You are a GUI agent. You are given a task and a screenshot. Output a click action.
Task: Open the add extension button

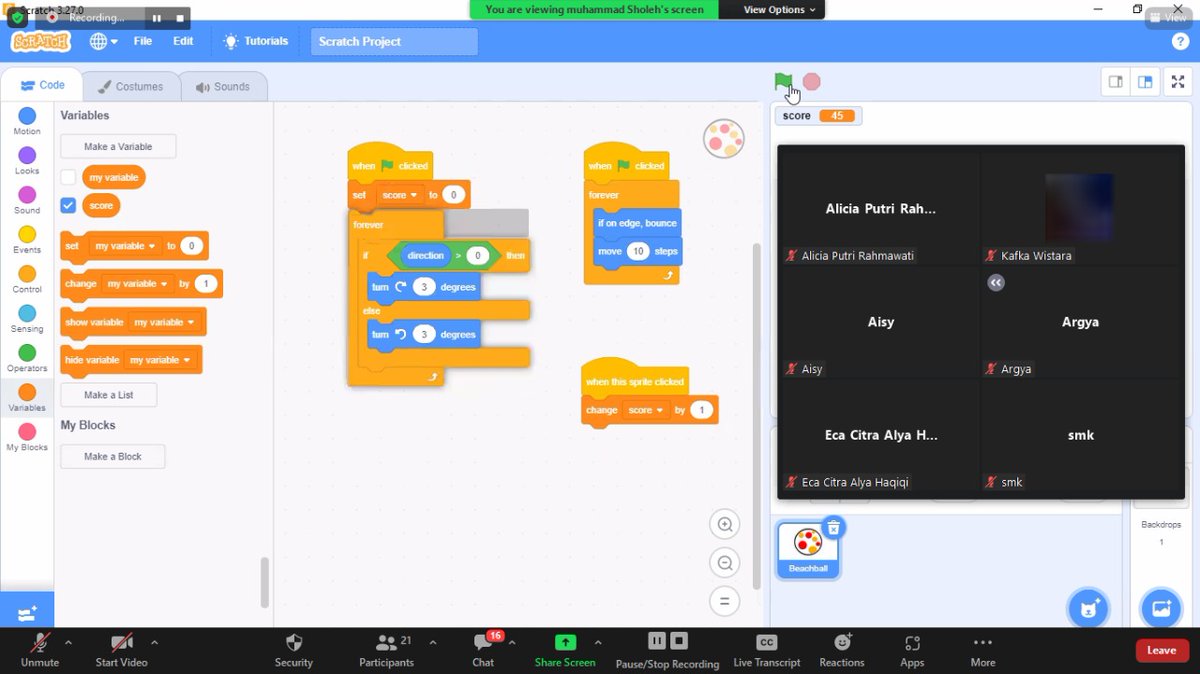(x=27, y=612)
